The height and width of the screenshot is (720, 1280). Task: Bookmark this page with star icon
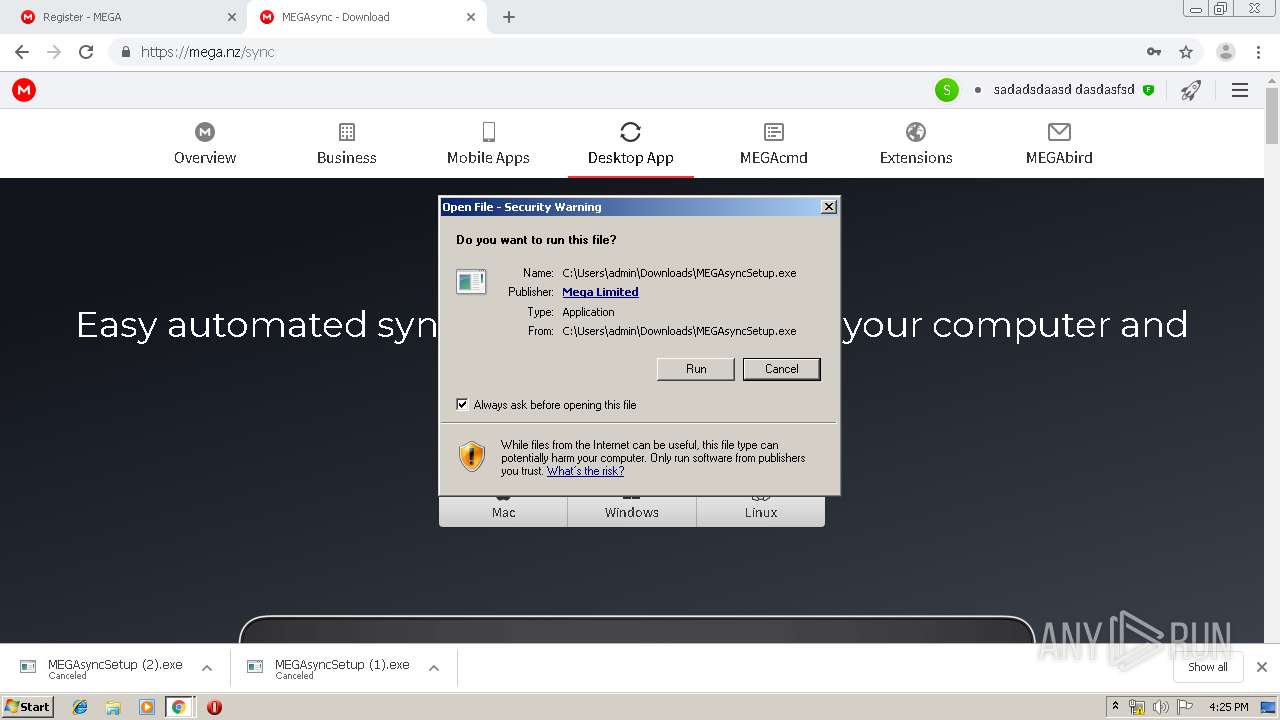click(x=1186, y=52)
